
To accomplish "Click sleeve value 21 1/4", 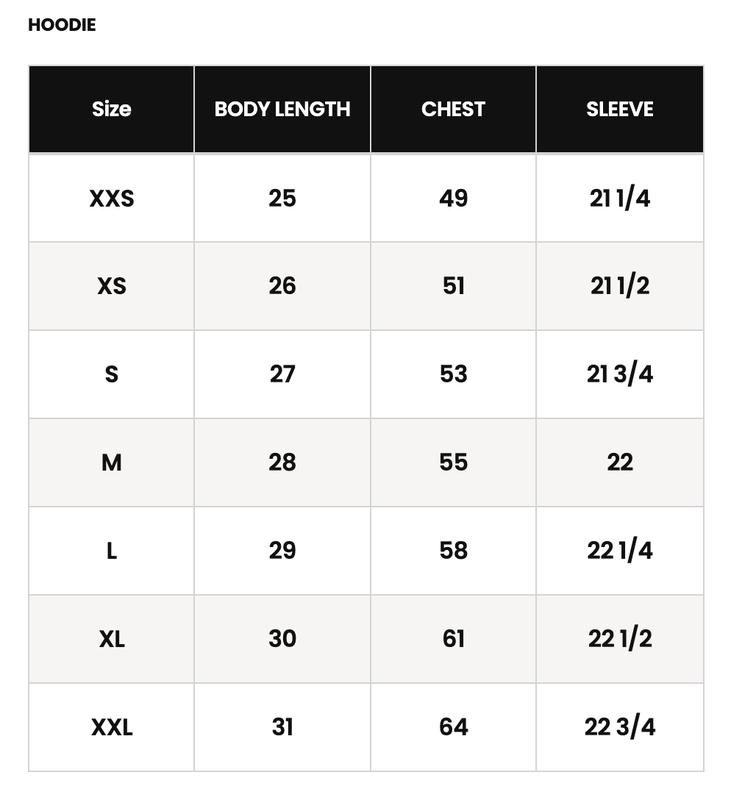I will tap(619, 198).
